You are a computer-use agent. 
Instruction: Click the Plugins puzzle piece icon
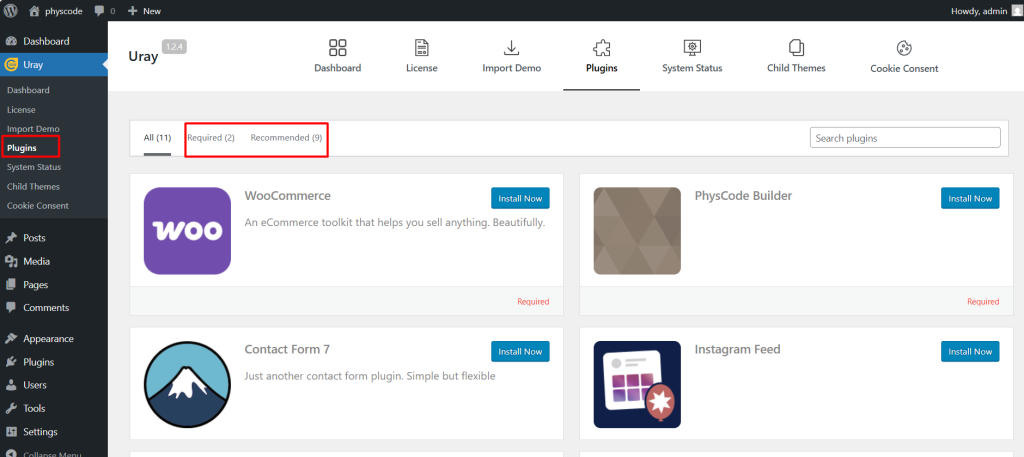point(601,48)
